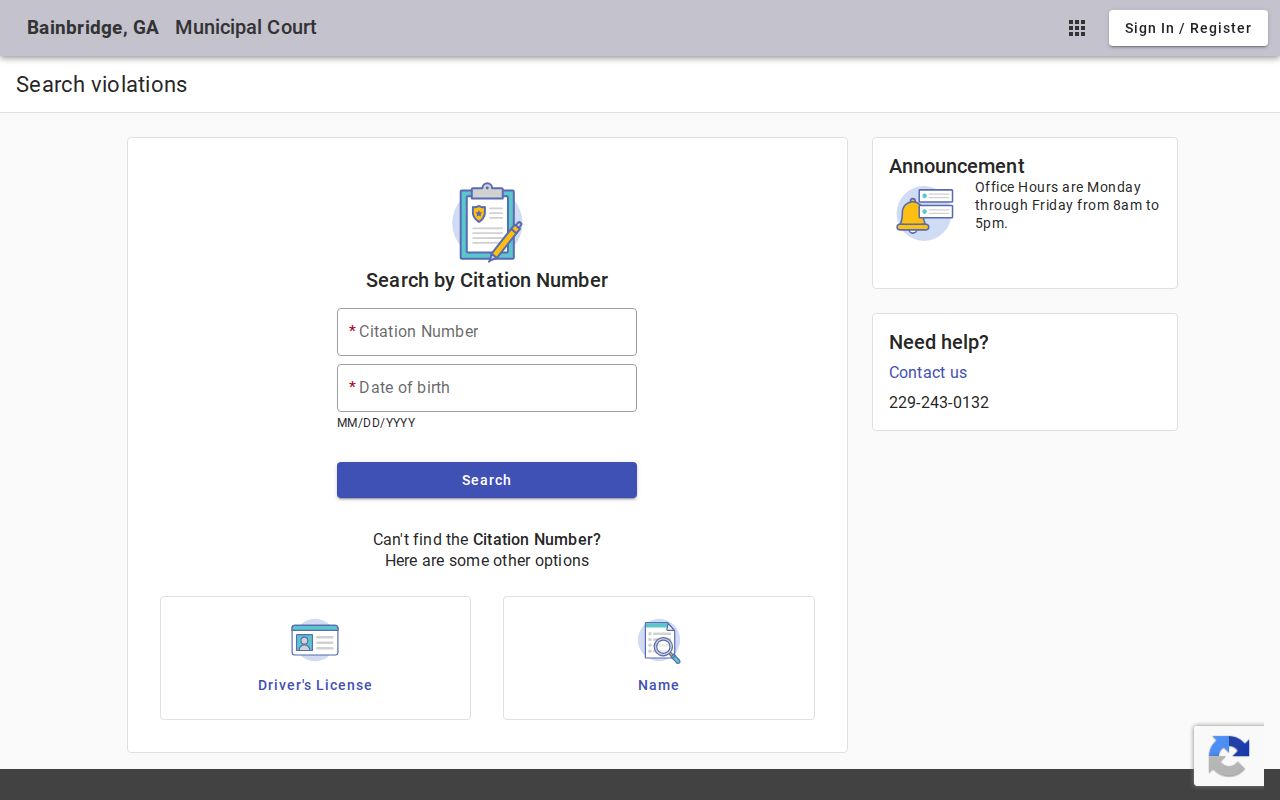This screenshot has width=1280, height=800.
Task: Click the MM/DD/YYYY hint text
Action: click(376, 423)
